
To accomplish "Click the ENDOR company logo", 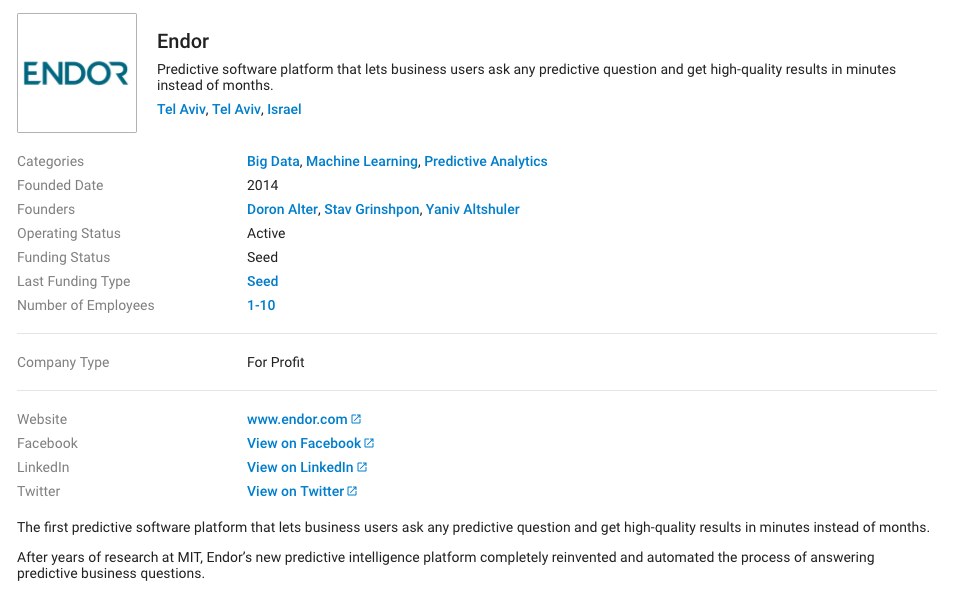I will pyautogui.click(x=77, y=73).
